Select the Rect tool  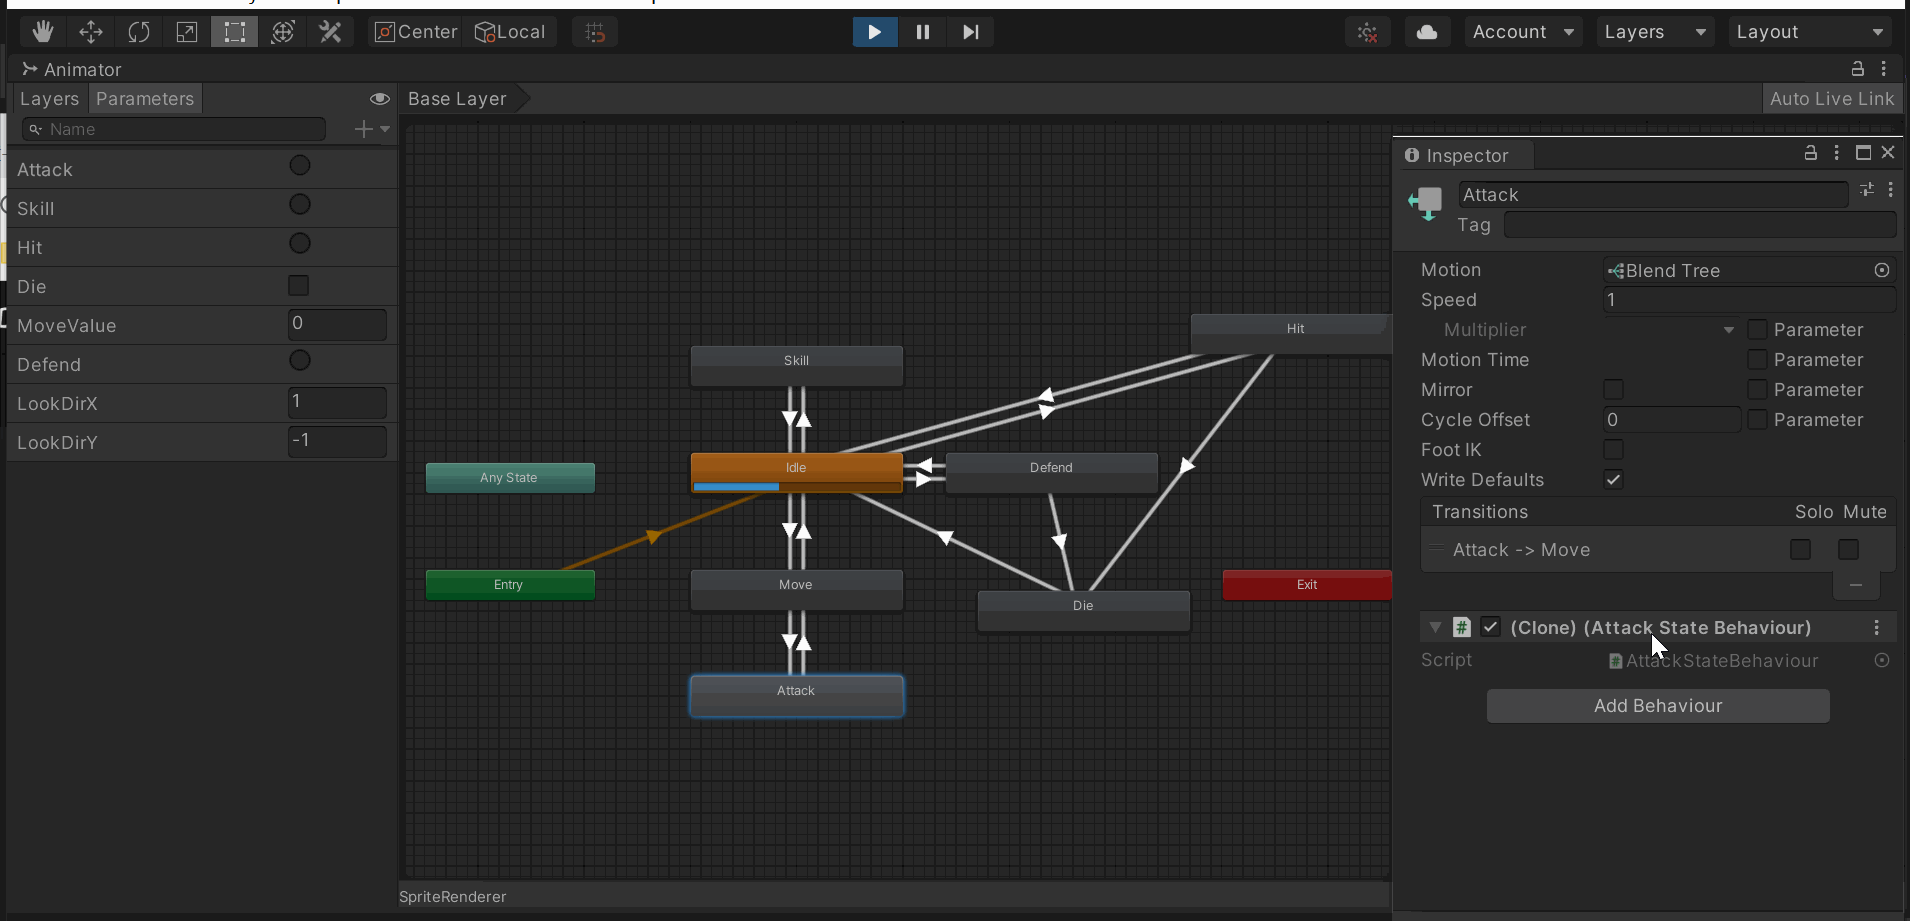(234, 32)
